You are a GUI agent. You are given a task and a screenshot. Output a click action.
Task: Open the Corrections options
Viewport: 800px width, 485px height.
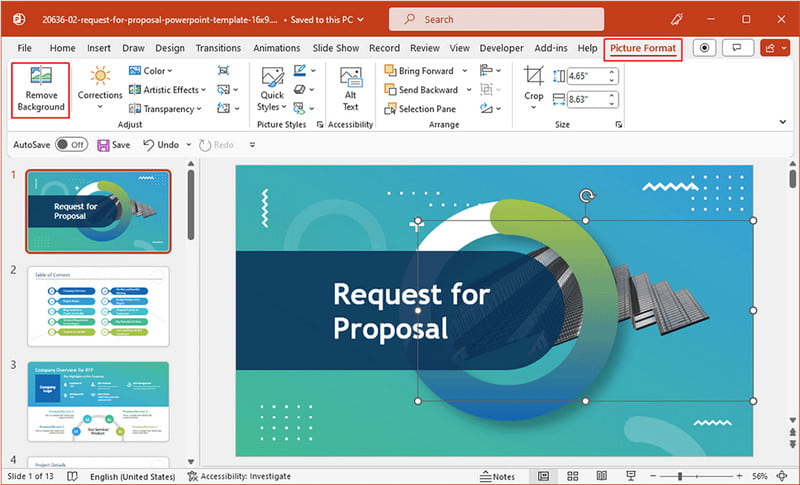(100, 85)
